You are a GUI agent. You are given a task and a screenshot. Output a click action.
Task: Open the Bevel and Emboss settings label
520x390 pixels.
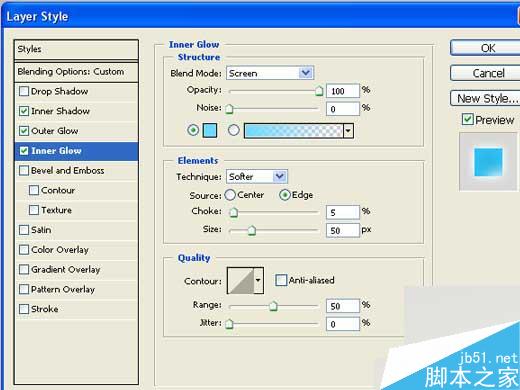click(x=68, y=171)
